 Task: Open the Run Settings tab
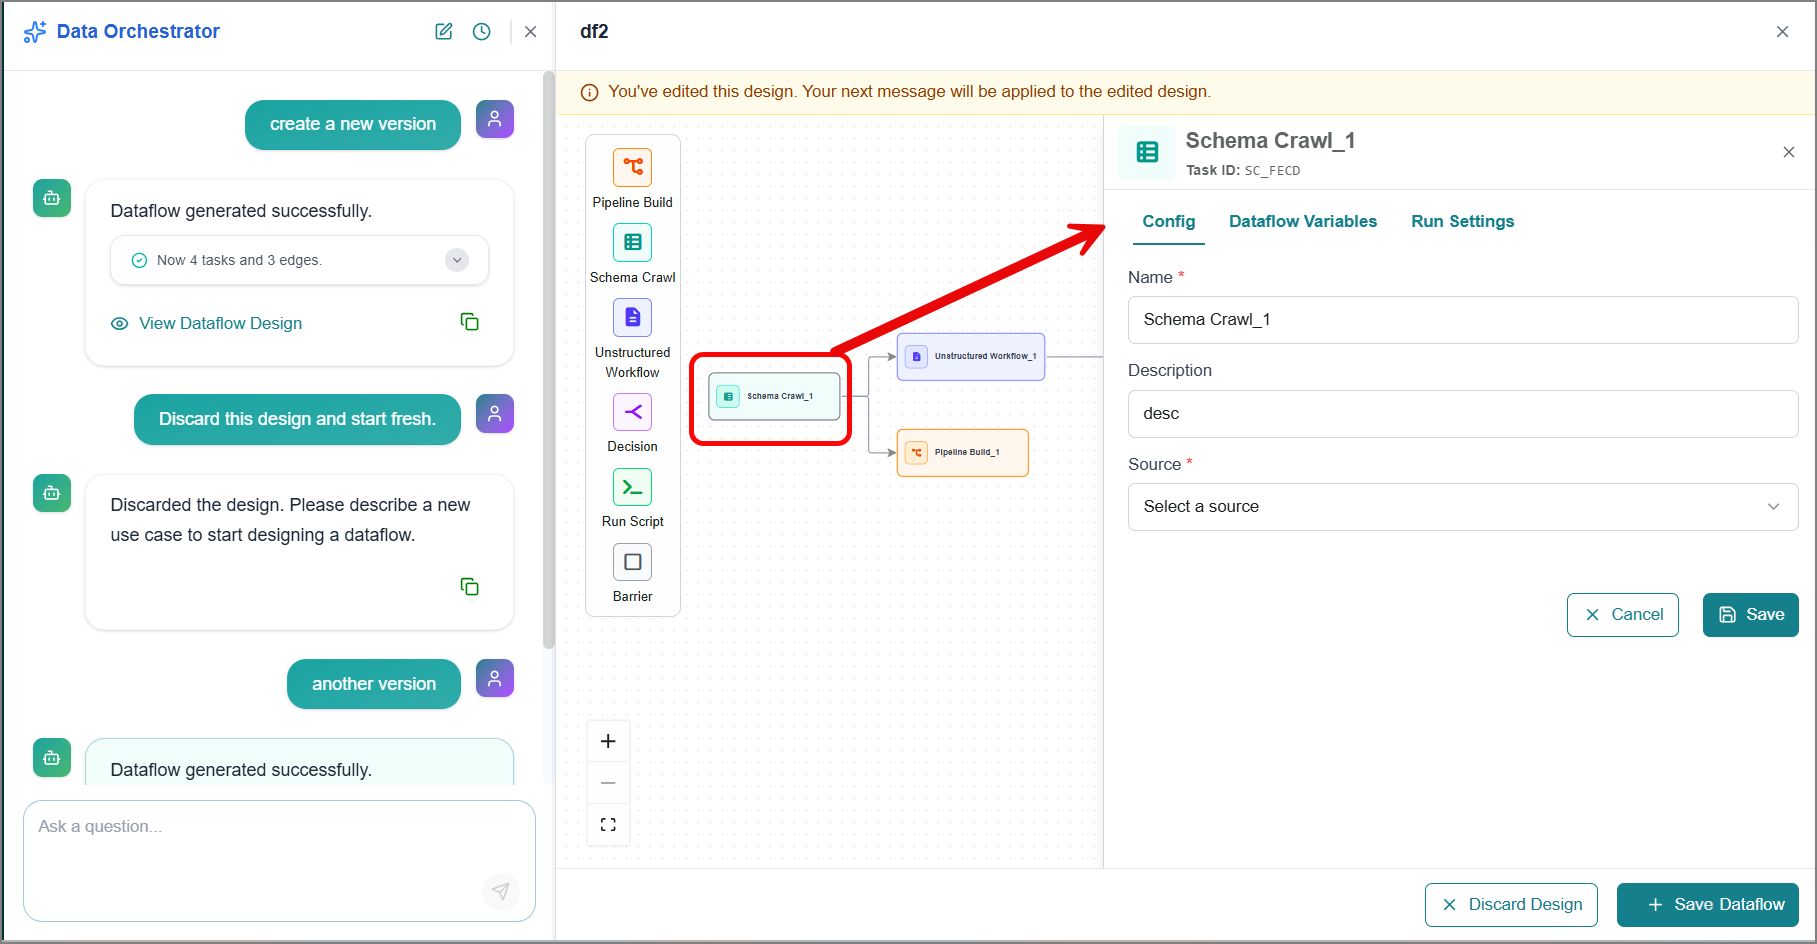pyautogui.click(x=1462, y=222)
